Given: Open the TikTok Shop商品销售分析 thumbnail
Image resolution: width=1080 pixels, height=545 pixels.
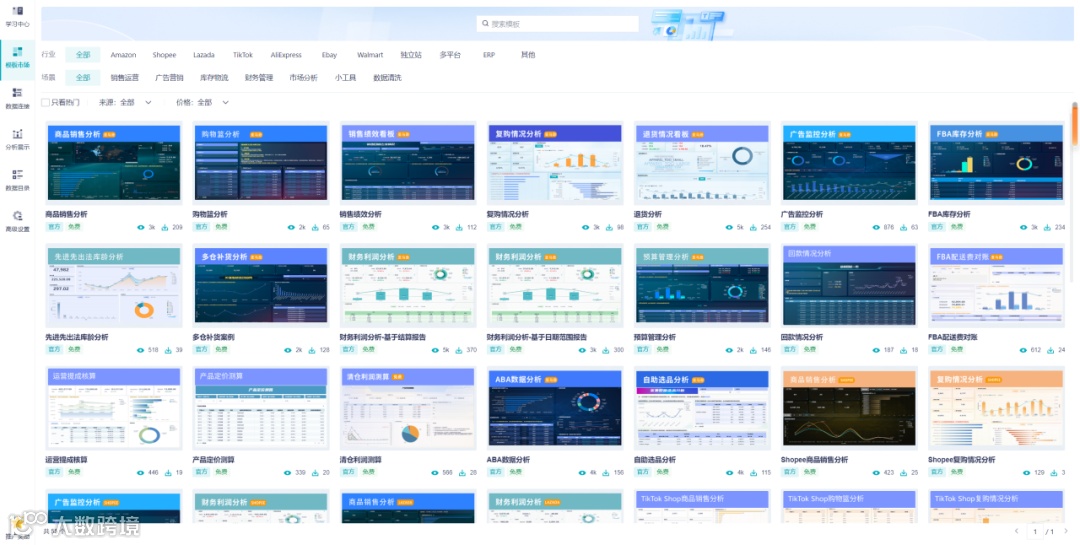Looking at the screenshot, I should coord(702,507).
